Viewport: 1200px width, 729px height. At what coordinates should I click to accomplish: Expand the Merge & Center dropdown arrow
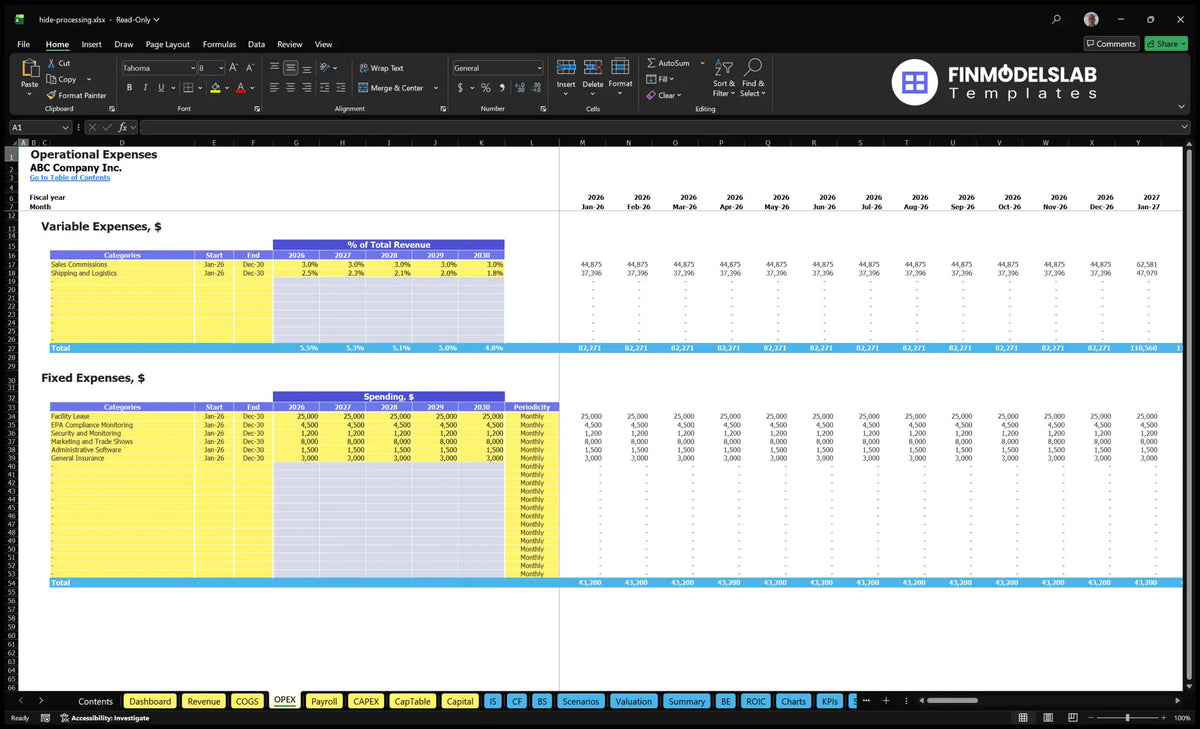pos(435,88)
